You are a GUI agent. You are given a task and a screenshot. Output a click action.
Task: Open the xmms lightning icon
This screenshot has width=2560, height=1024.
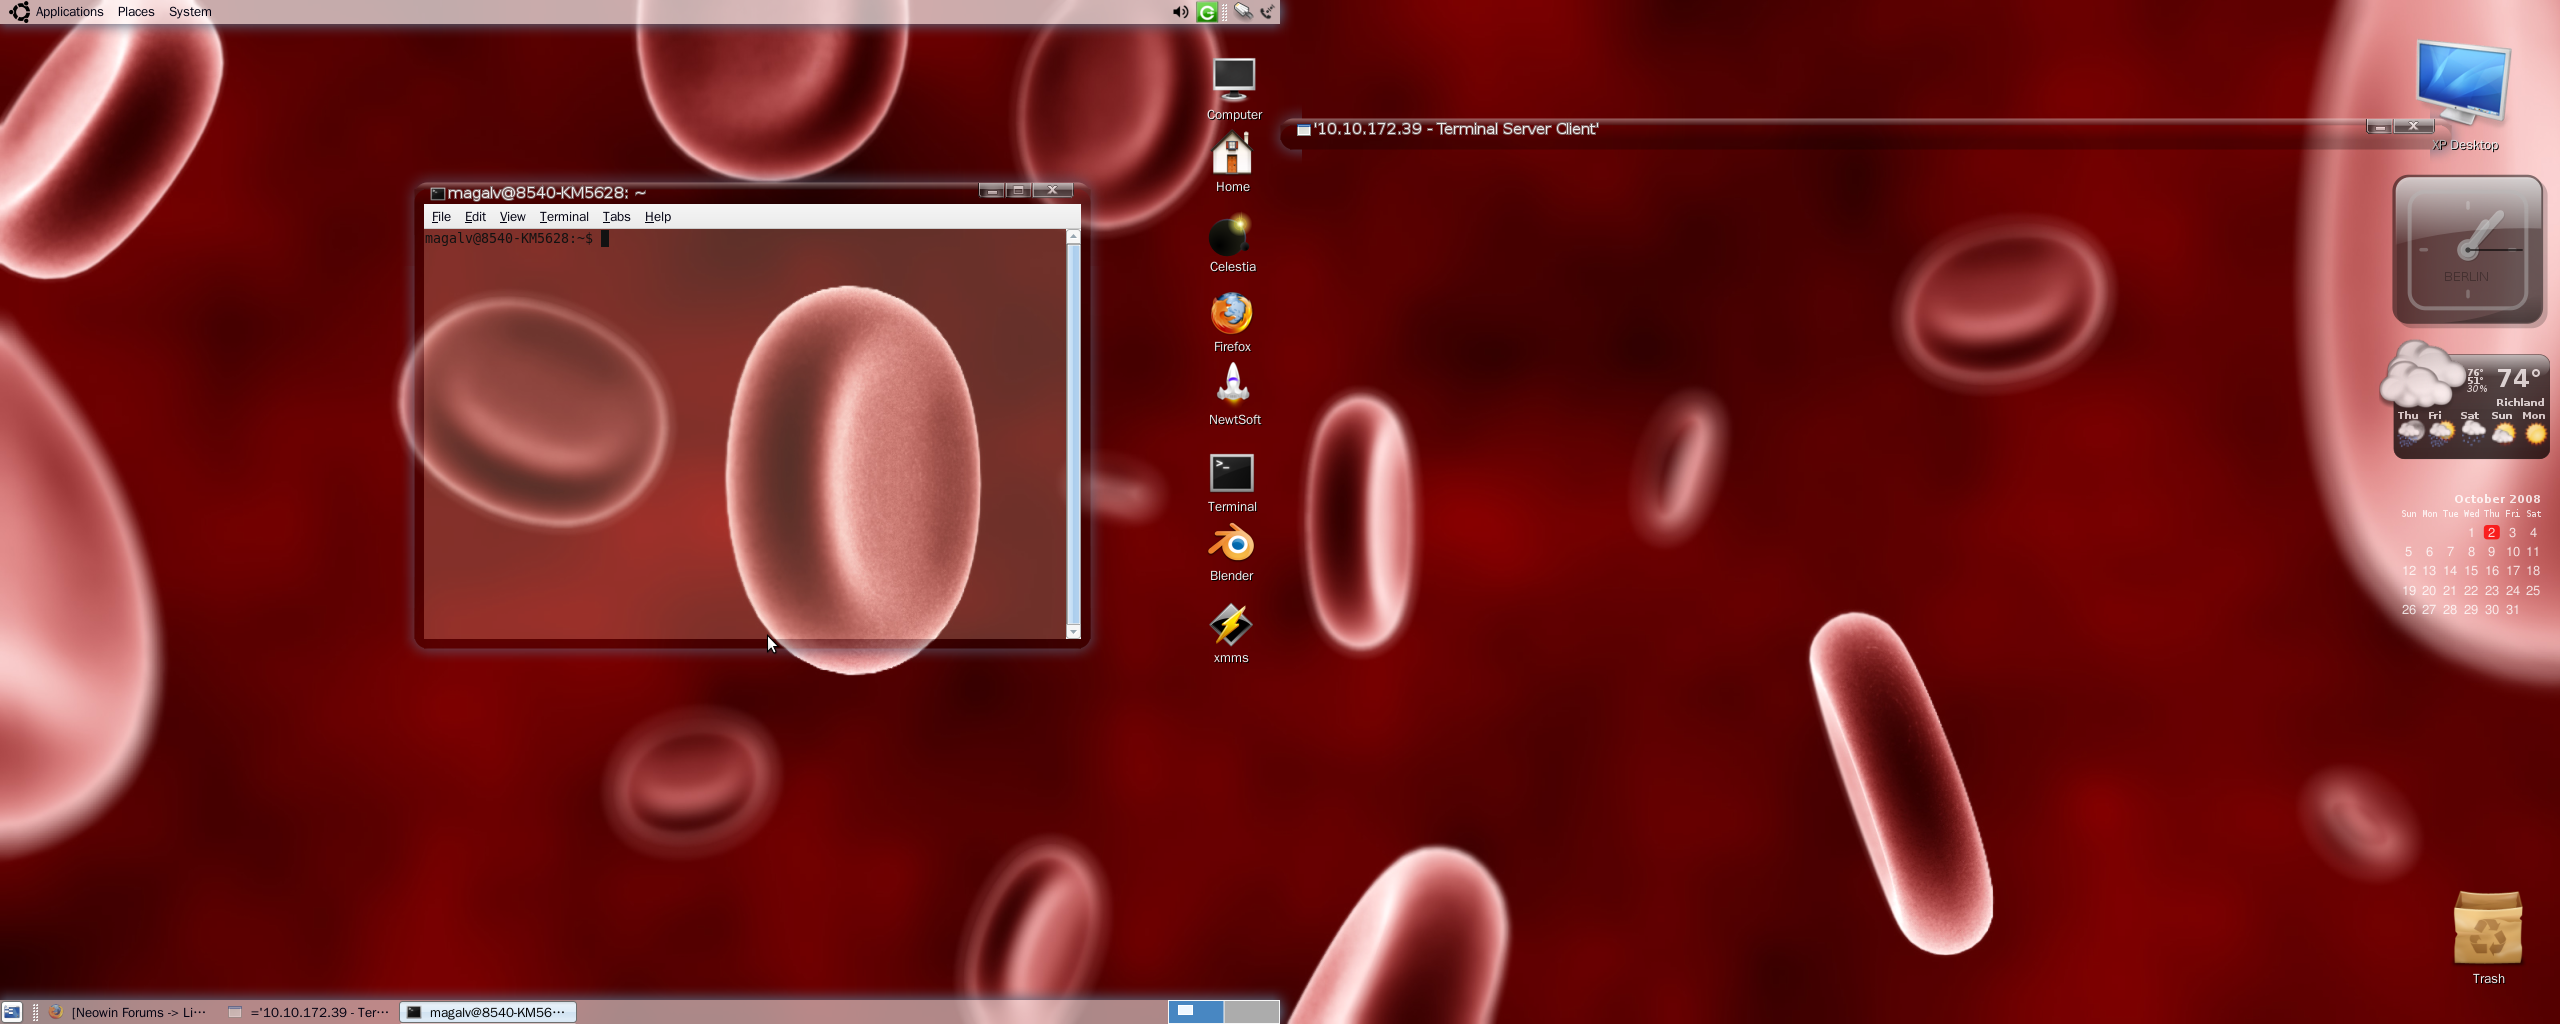tap(1230, 626)
